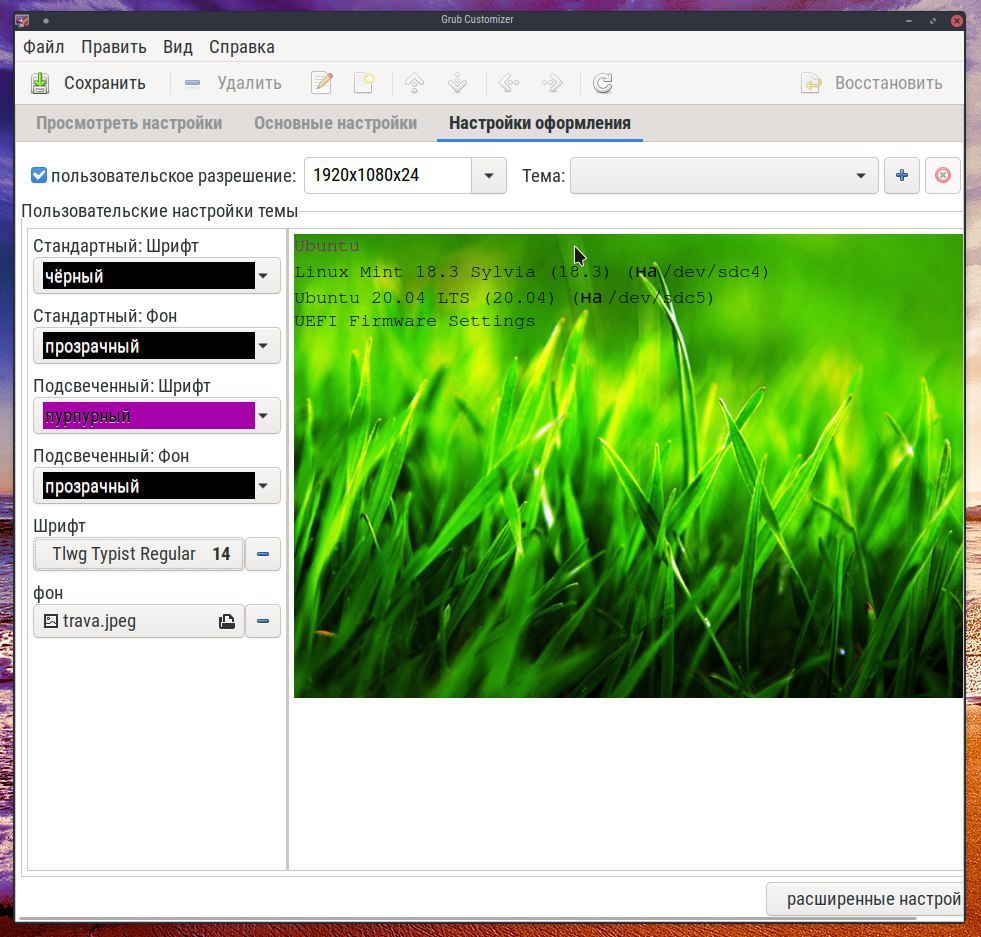Expand the resolution 1920x1080x24 dropdown arrow

pyautogui.click(x=489, y=176)
